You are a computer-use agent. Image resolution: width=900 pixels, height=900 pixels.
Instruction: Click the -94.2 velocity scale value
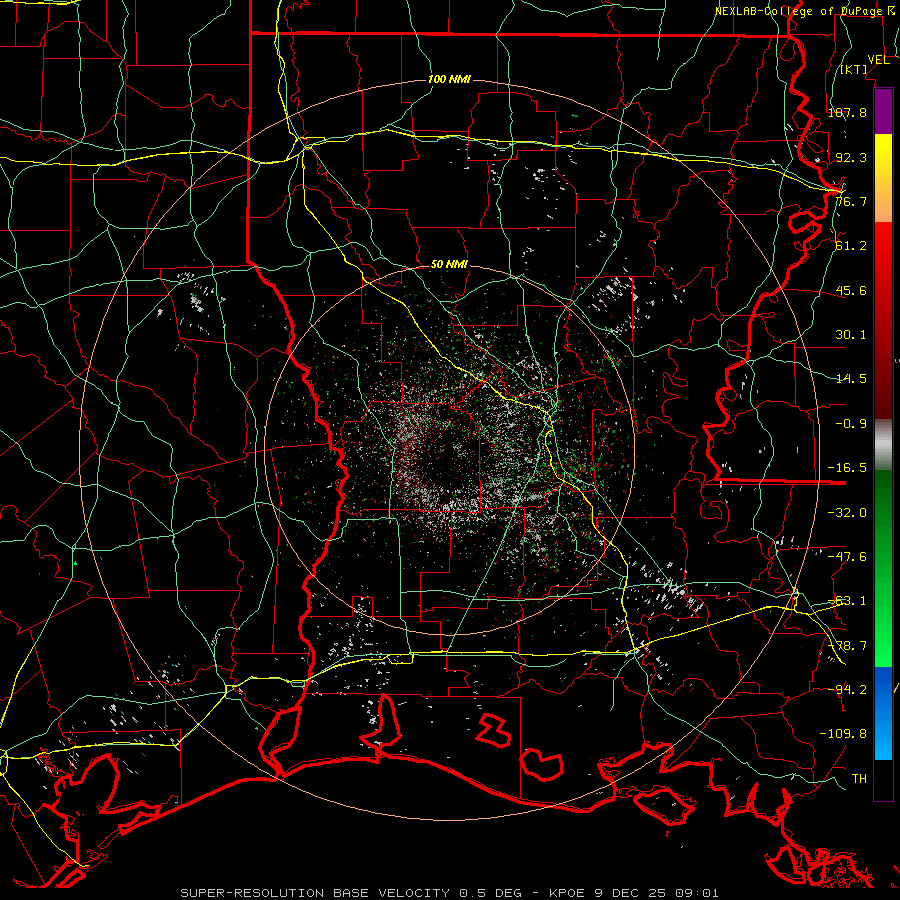(x=847, y=689)
